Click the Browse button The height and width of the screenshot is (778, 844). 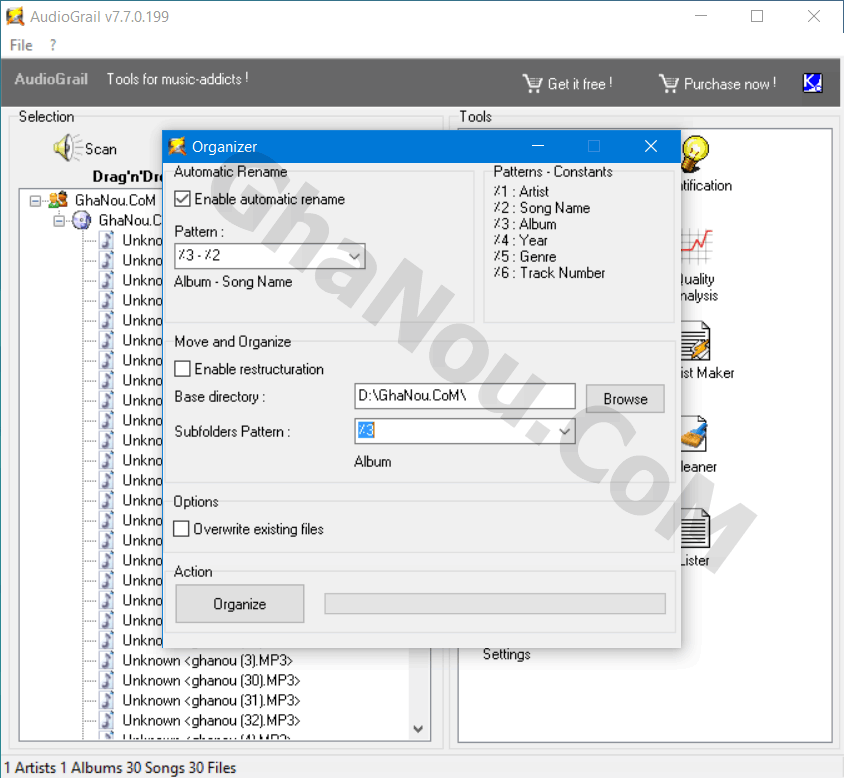tap(625, 399)
